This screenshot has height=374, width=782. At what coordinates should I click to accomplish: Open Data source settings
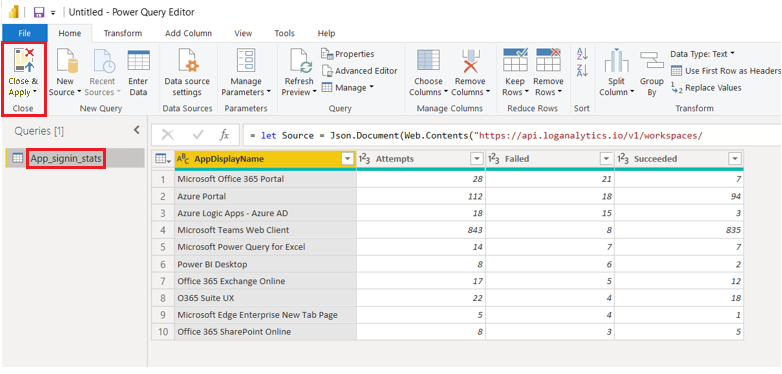pos(187,73)
